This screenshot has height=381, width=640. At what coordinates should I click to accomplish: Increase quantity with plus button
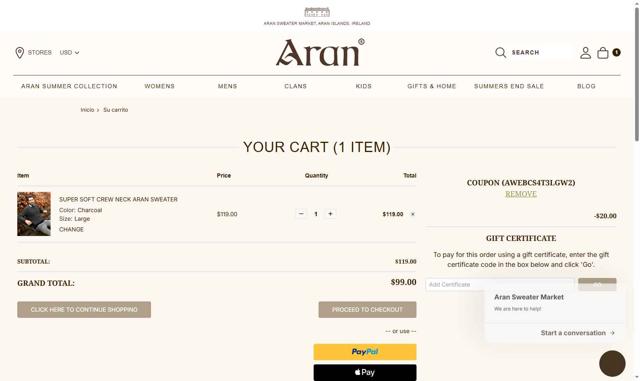coord(330,214)
